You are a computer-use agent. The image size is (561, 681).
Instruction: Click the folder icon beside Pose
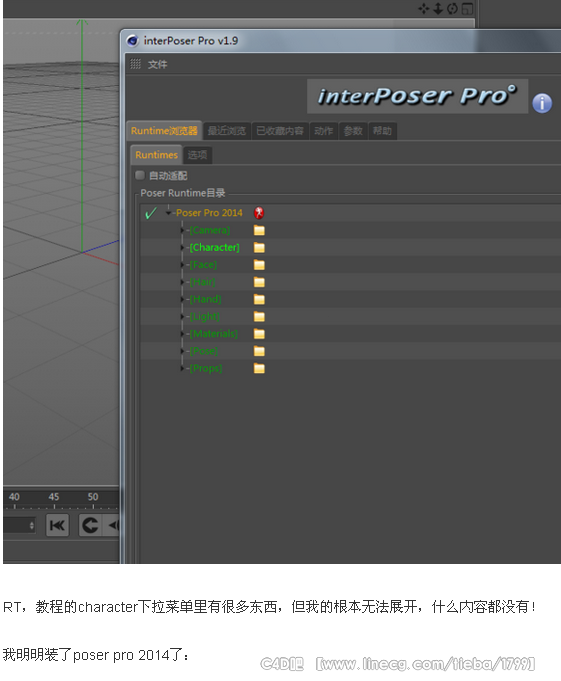coord(259,351)
